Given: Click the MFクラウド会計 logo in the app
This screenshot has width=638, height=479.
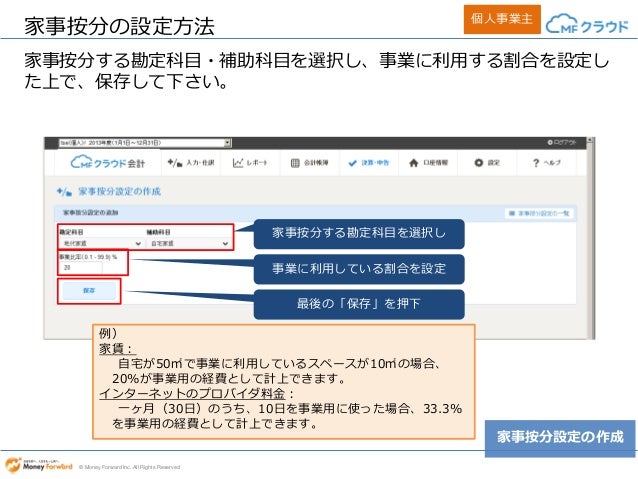Looking at the screenshot, I should (x=108, y=163).
